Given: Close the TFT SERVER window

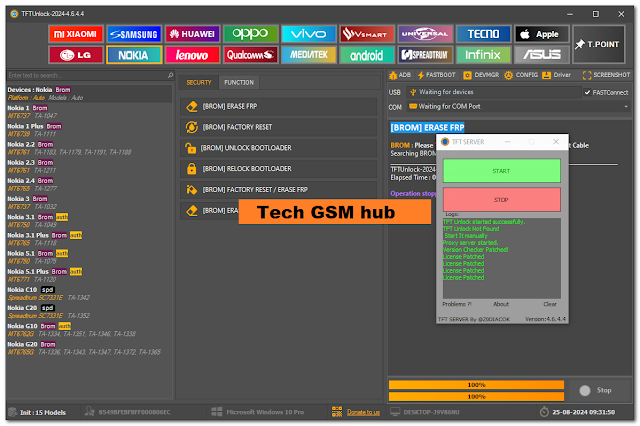Looking at the screenshot, I should [556, 142].
